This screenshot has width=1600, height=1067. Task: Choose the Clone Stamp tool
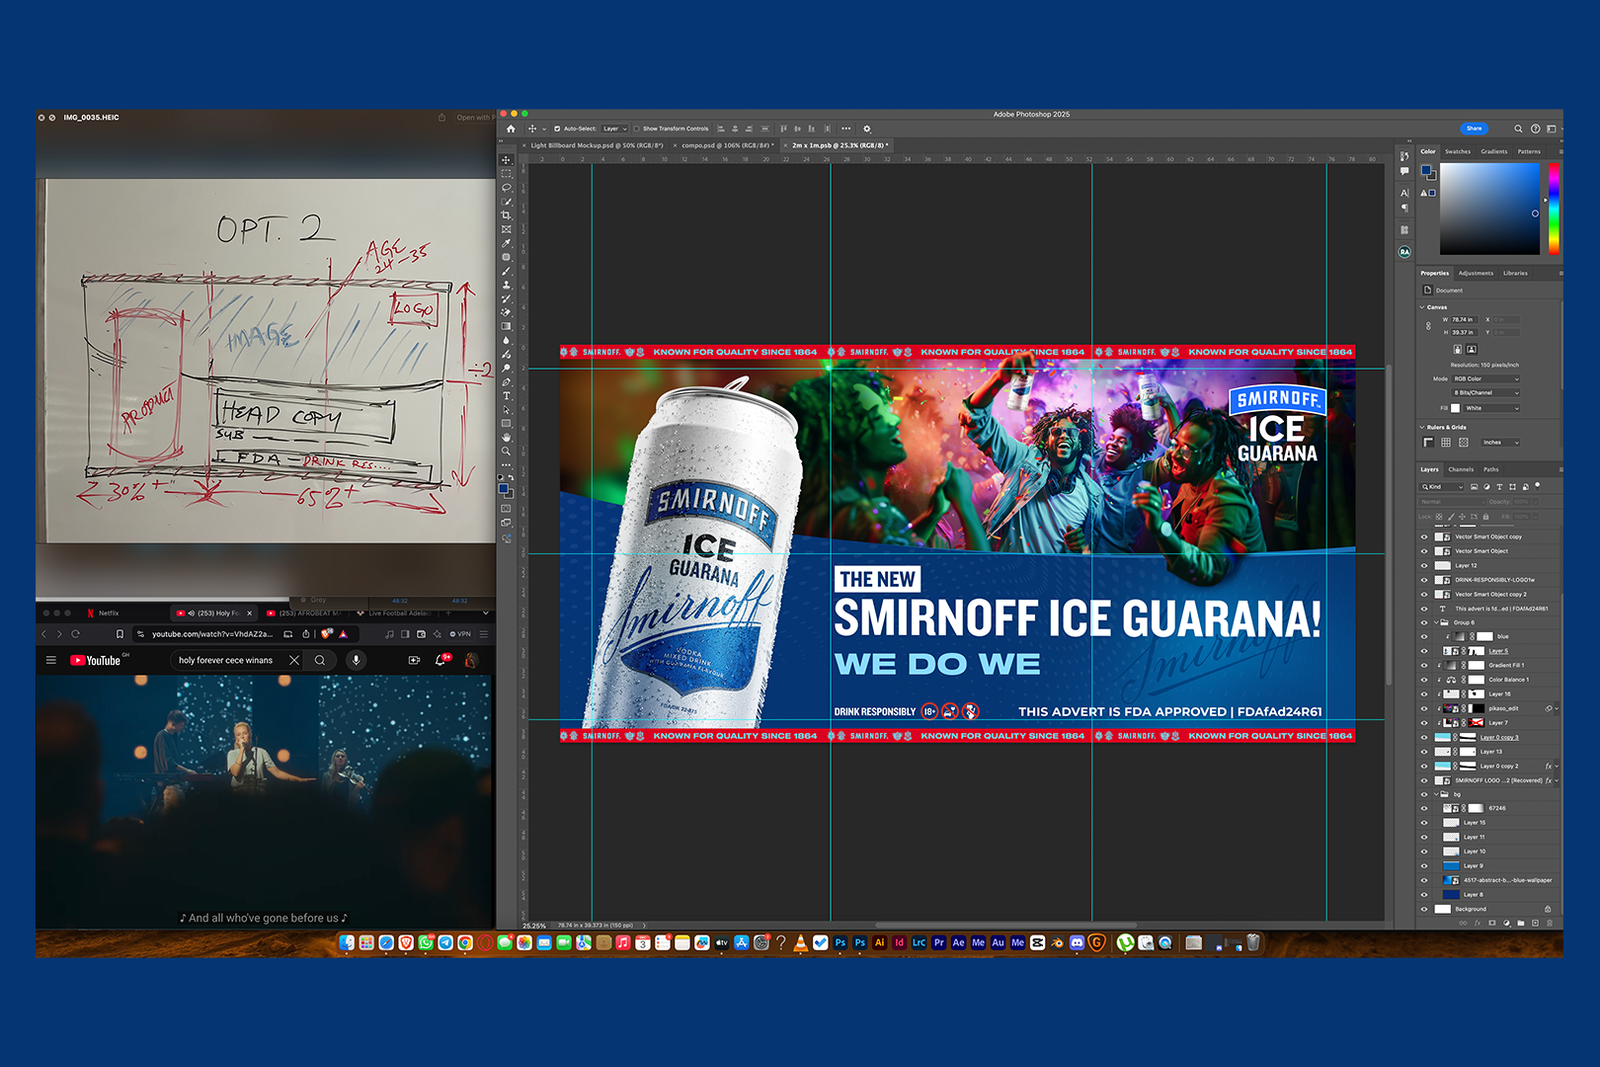pyautogui.click(x=506, y=285)
